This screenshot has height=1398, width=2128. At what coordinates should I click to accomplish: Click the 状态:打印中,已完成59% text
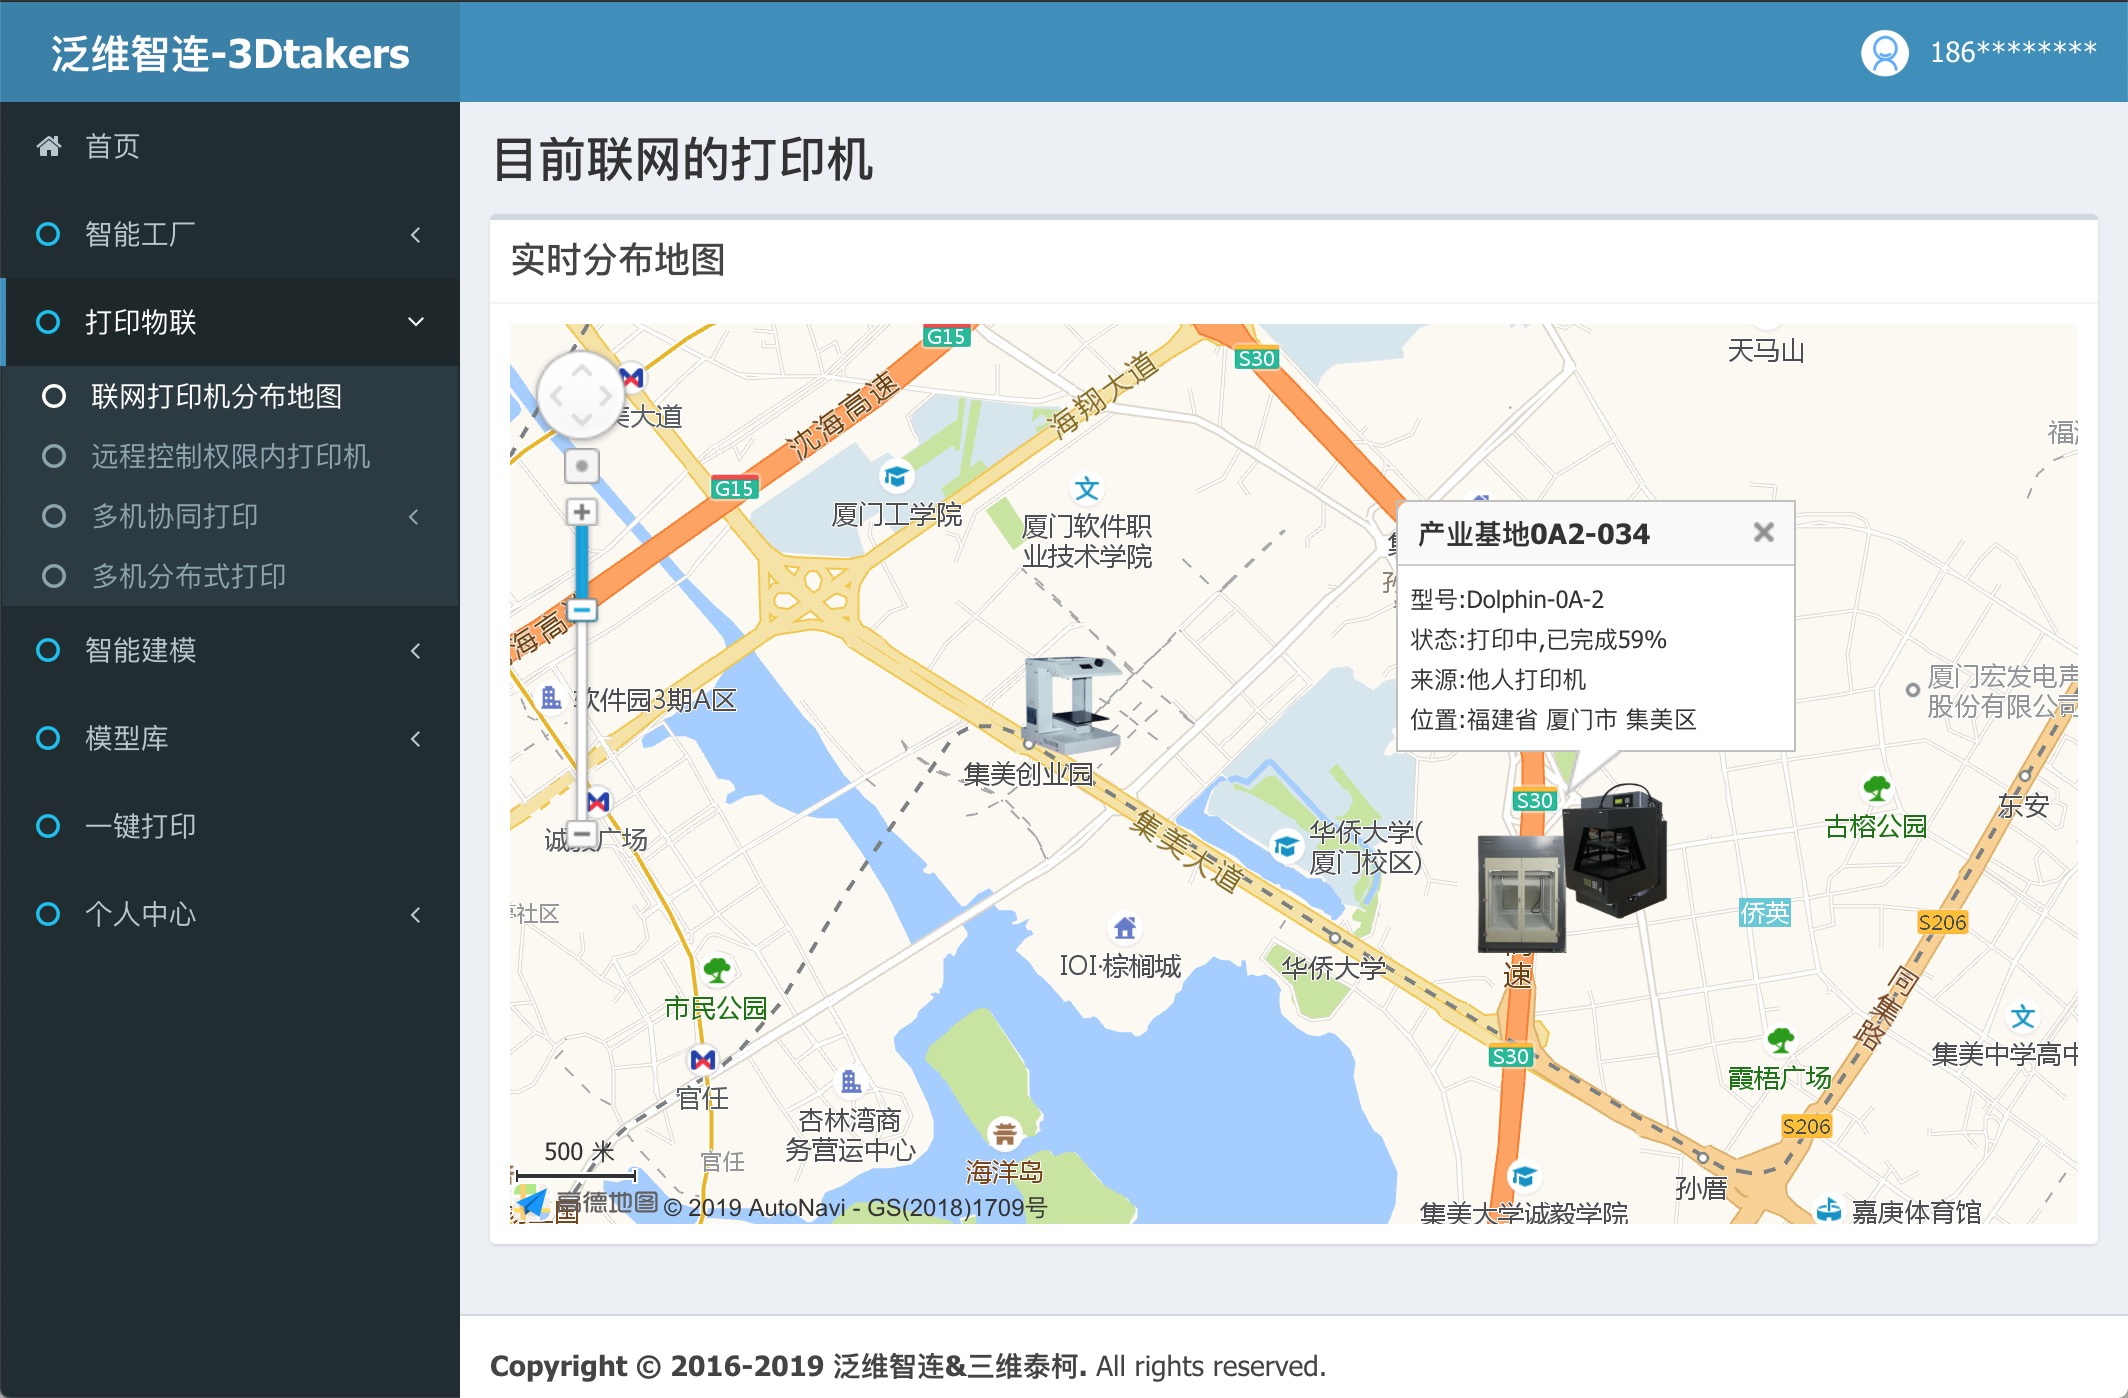coord(1538,639)
